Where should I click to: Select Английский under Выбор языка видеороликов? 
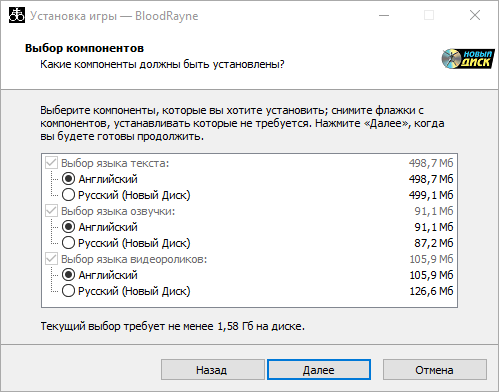click(x=68, y=275)
